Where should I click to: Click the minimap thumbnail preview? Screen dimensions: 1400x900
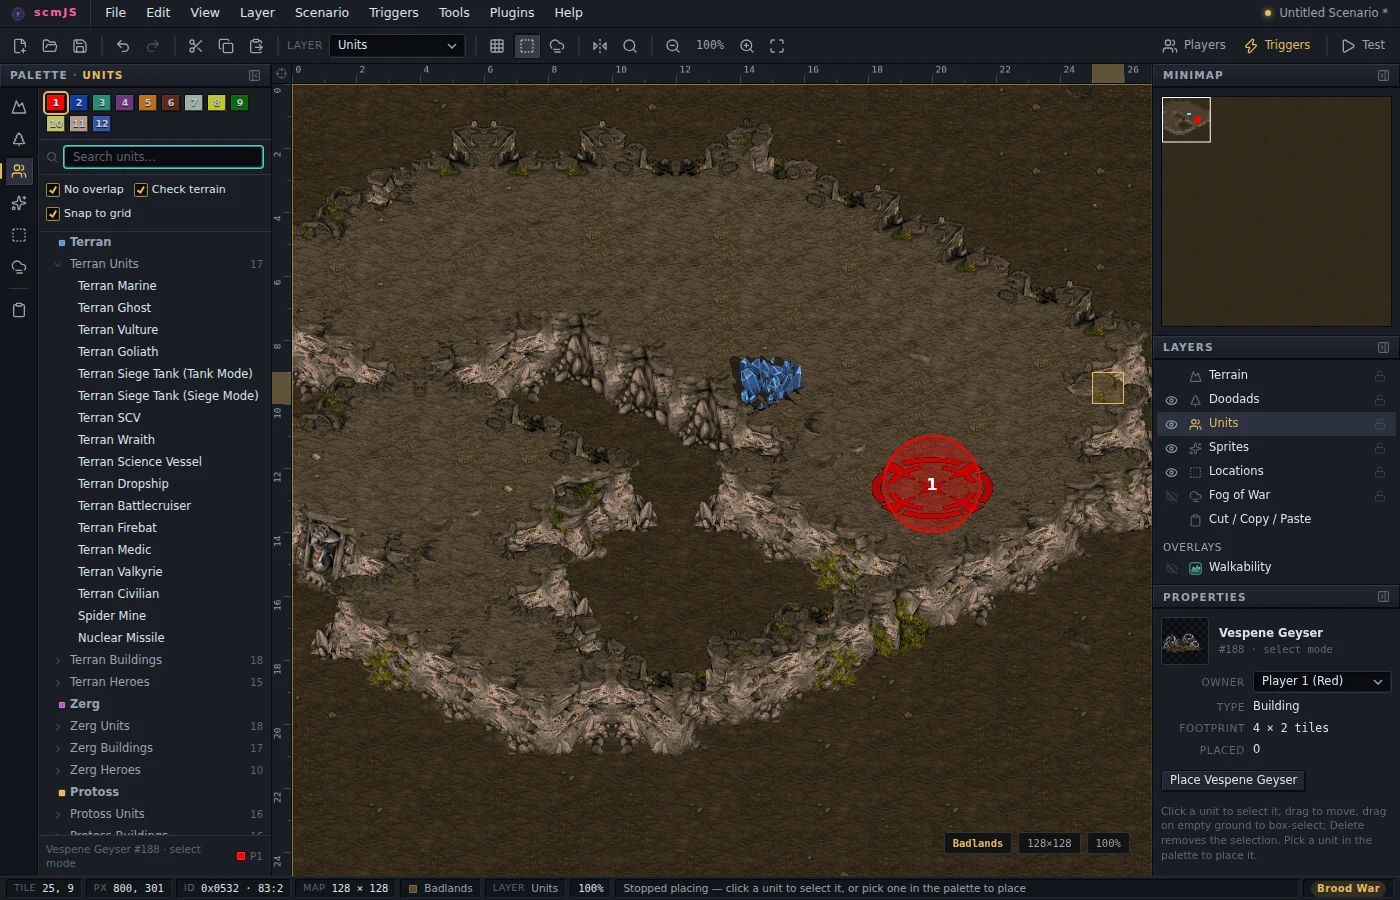click(1186, 120)
